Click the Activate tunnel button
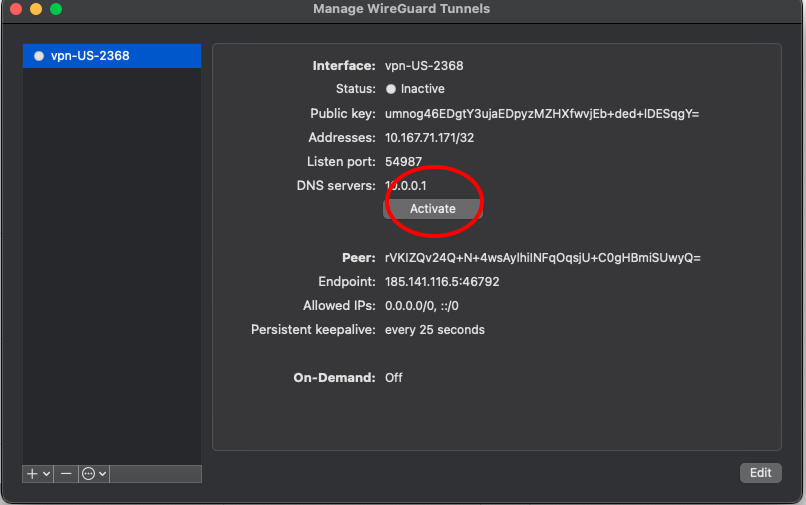 [x=432, y=209]
